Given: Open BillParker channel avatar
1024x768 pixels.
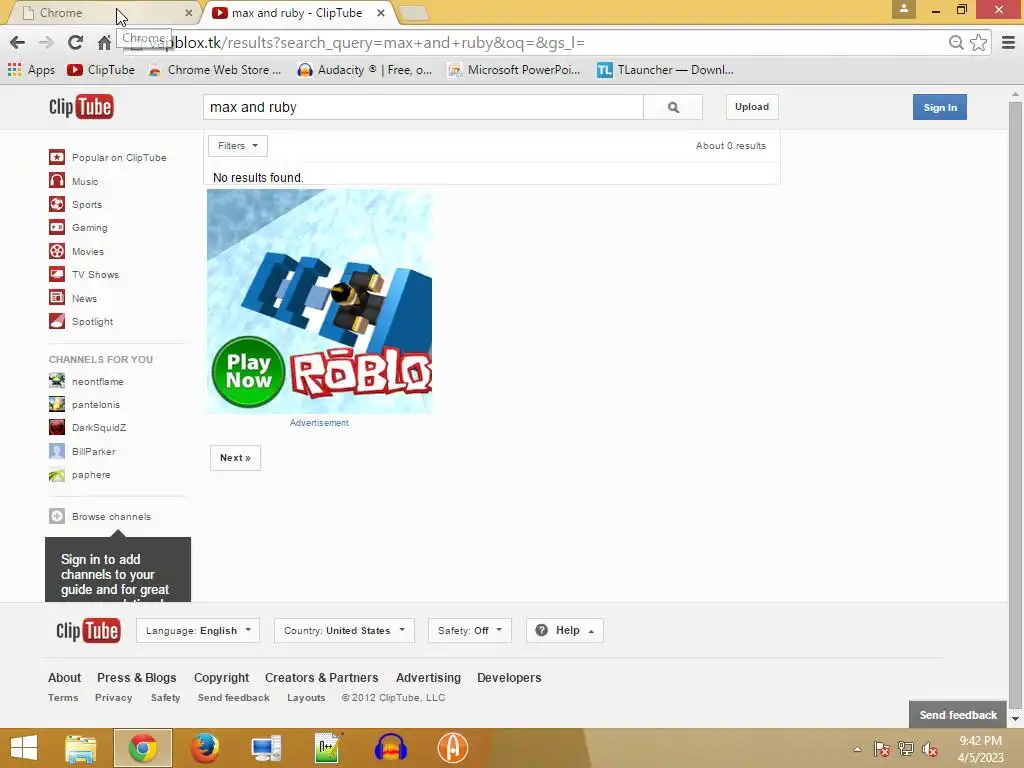Looking at the screenshot, I should coord(57,451).
